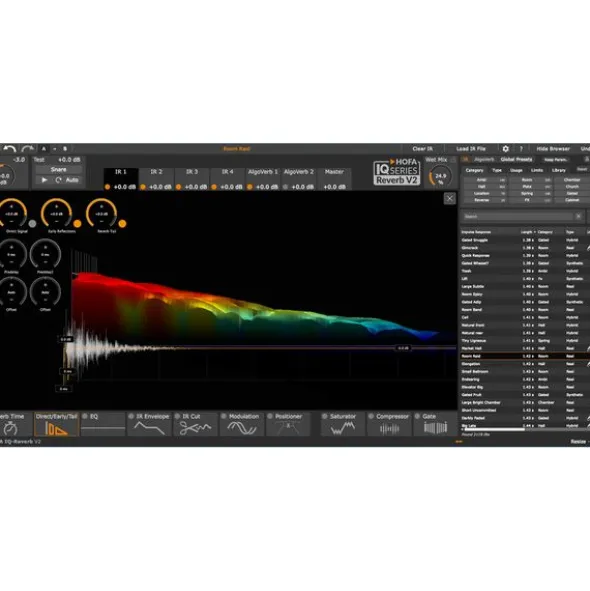Open the Reverb Time stopwatch module
Viewport: 590px width, 591px height.
(10, 429)
